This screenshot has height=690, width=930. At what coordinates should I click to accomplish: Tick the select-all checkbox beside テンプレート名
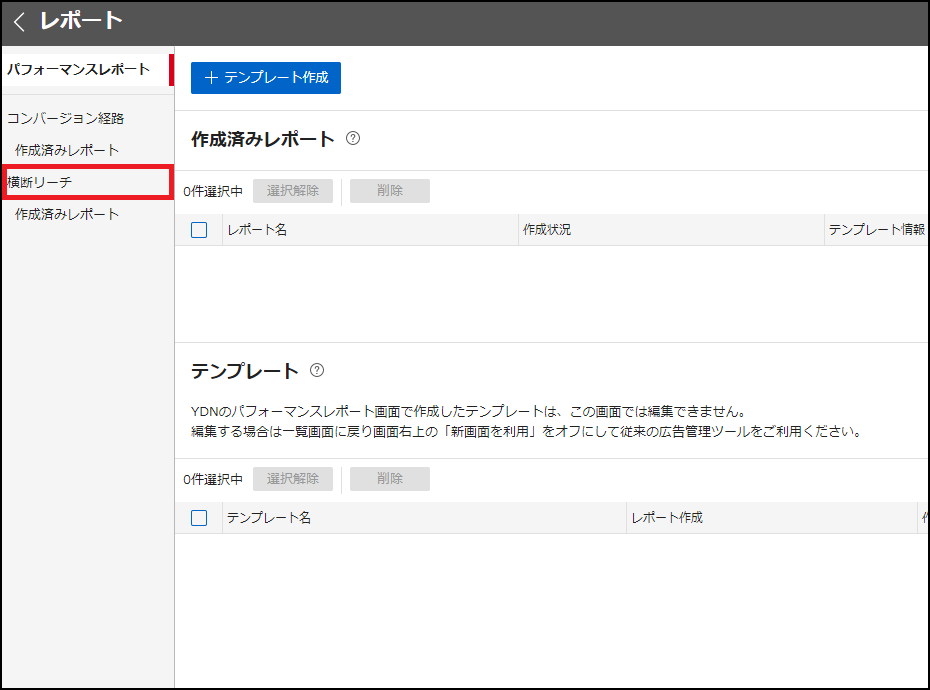tap(199, 518)
